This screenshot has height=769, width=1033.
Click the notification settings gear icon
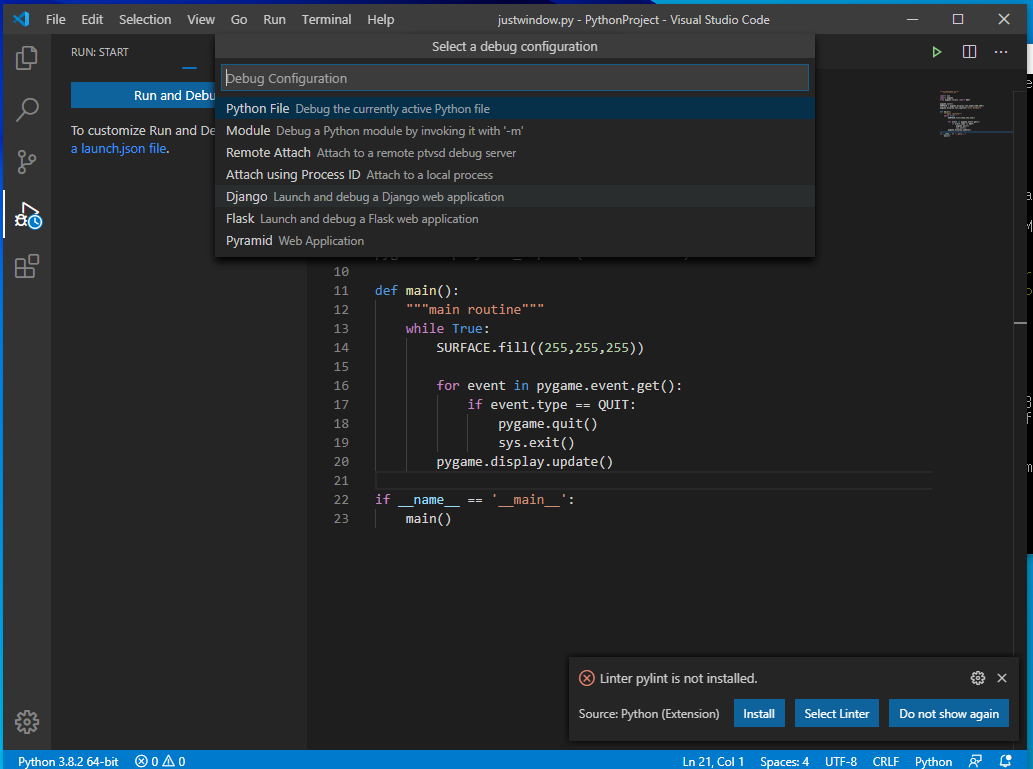pyautogui.click(x=978, y=677)
